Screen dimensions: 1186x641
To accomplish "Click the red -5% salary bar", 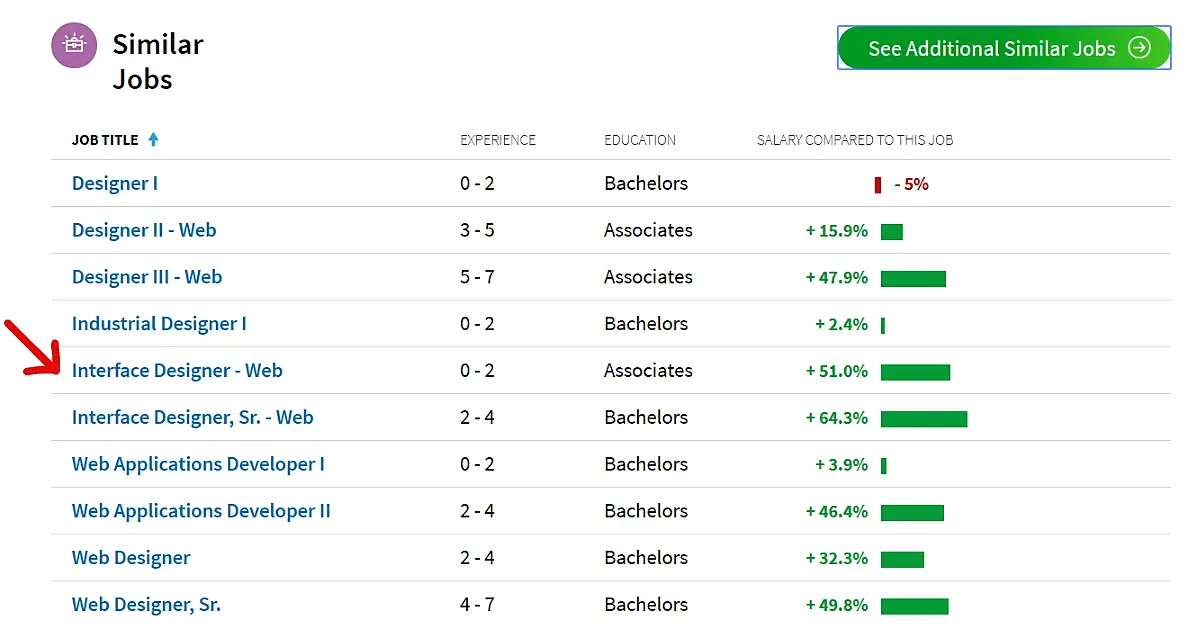I will pyautogui.click(x=878, y=185).
